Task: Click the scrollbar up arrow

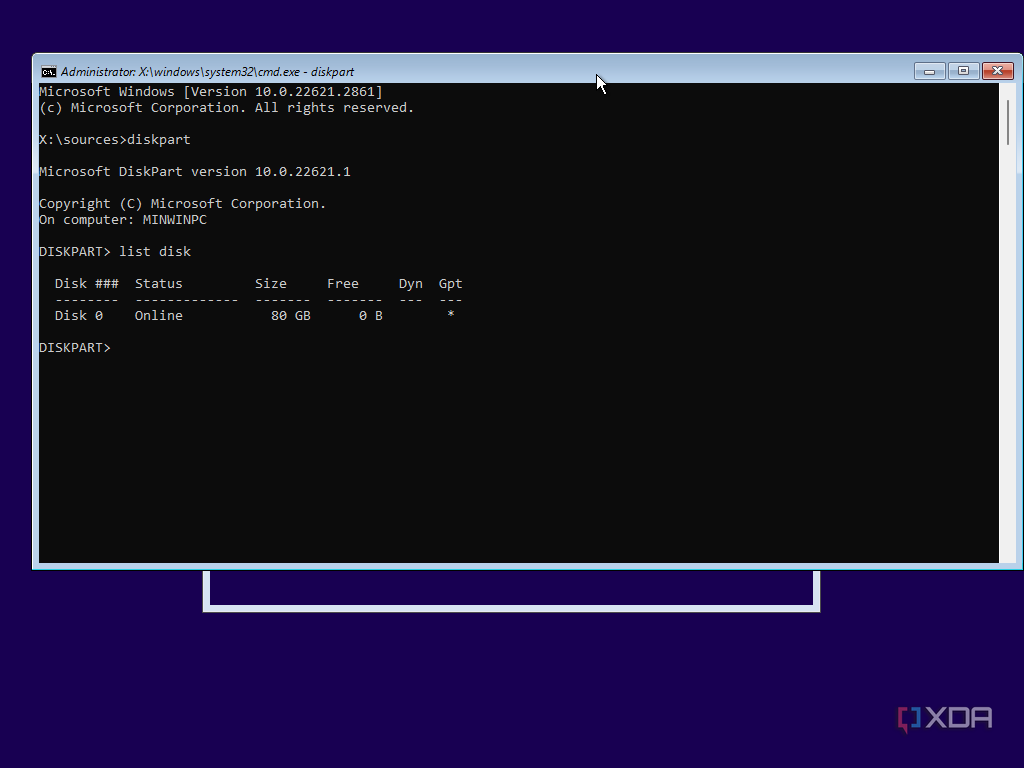Action: click(x=1007, y=90)
